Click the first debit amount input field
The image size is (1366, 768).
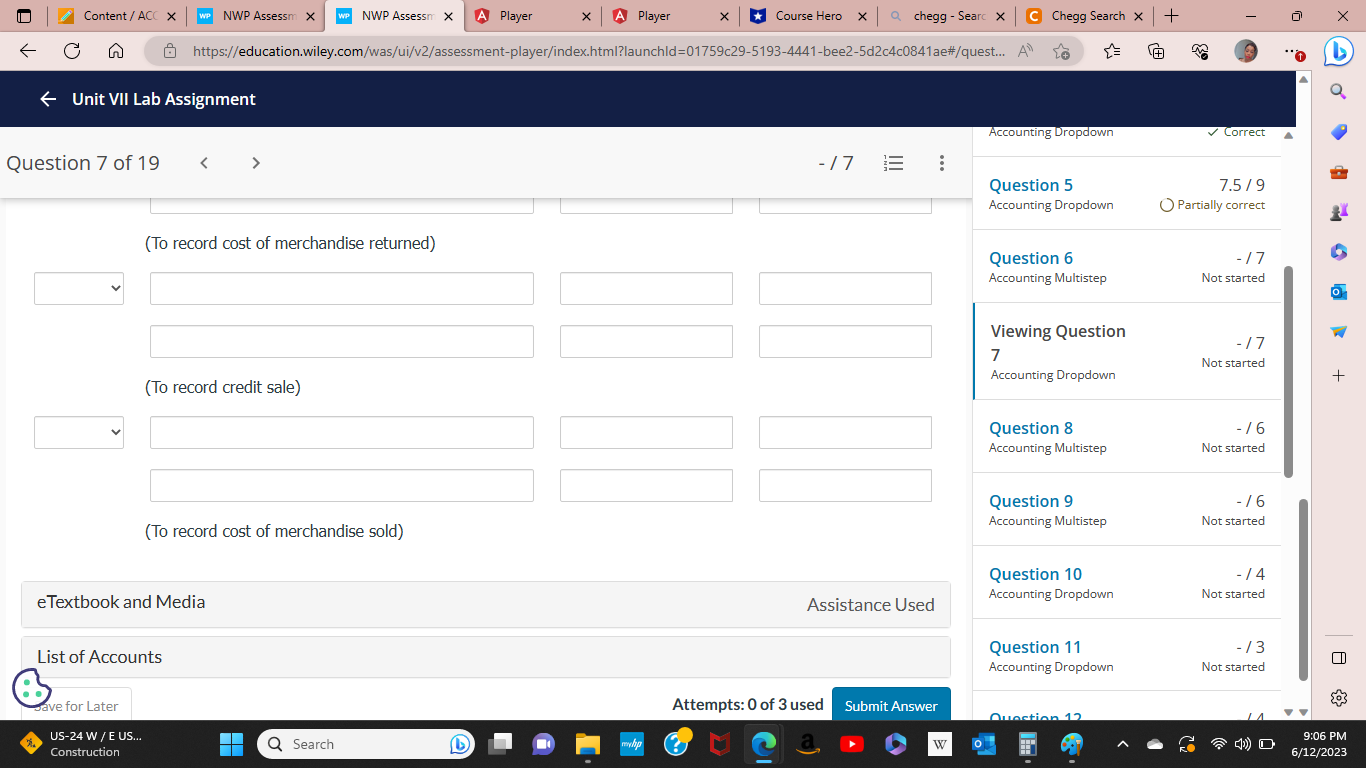646,288
